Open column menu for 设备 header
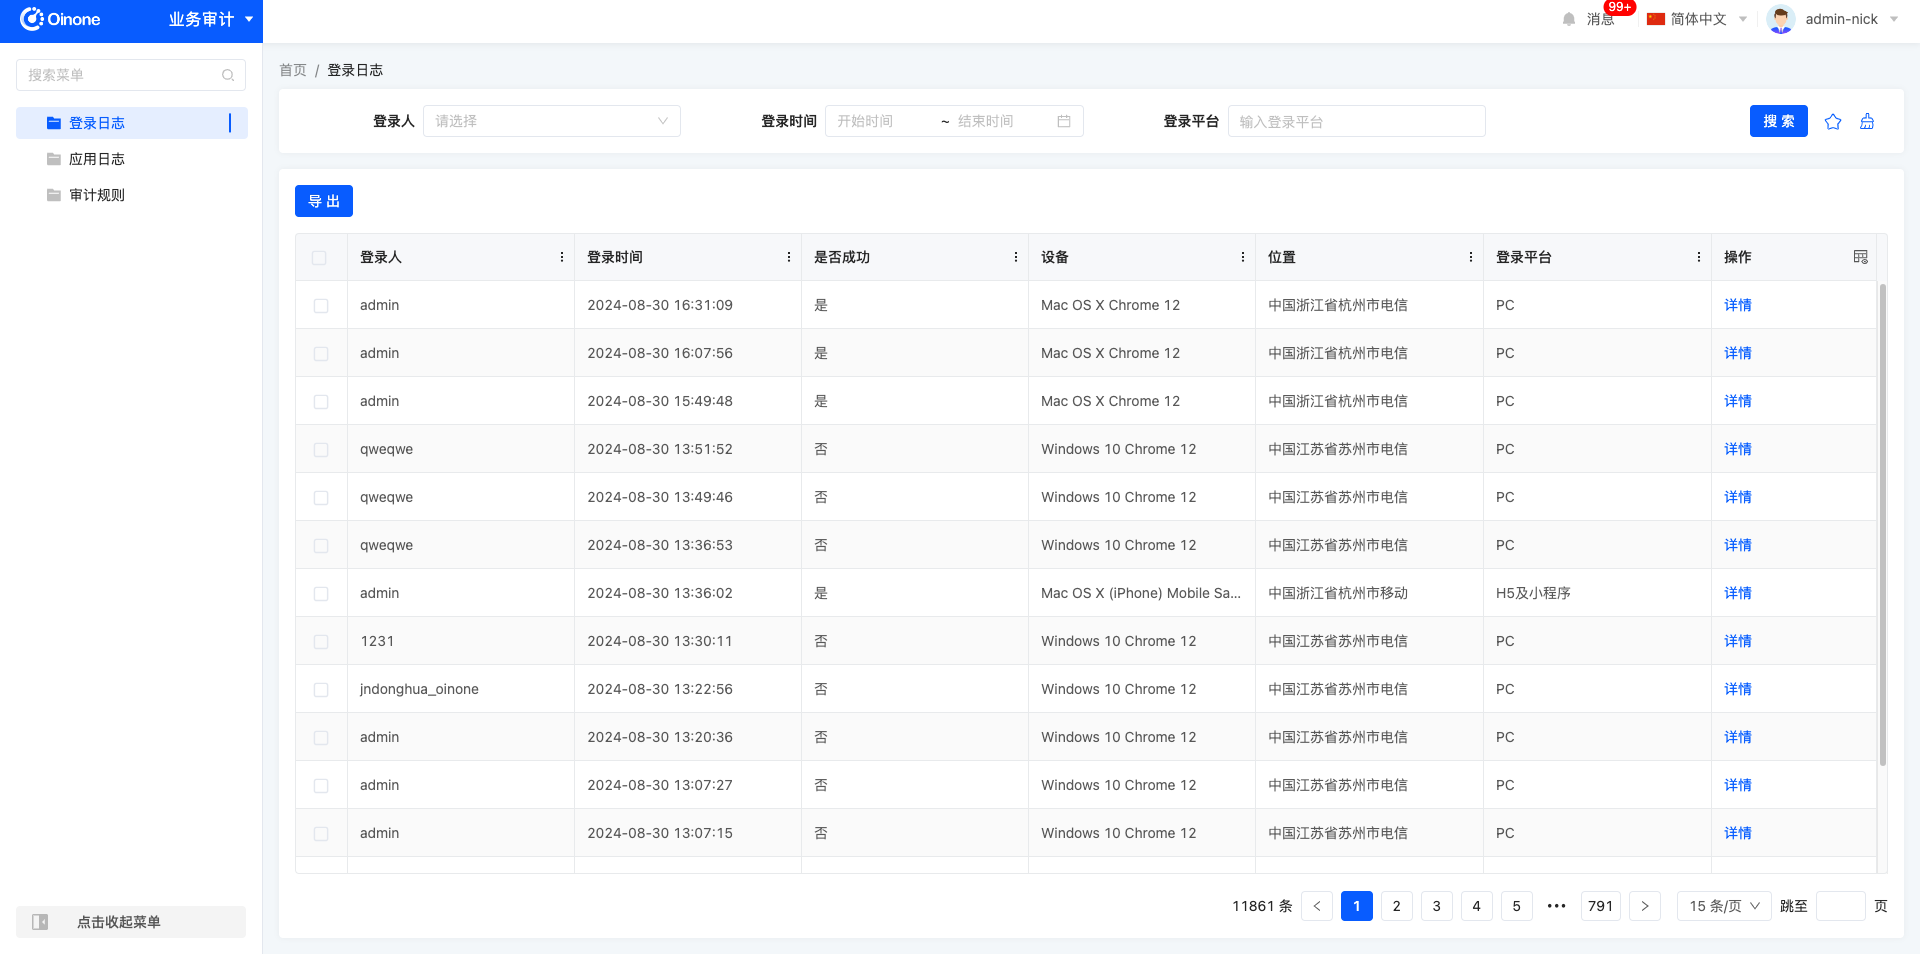This screenshot has width=1920, height=954. click(1243, 257)
